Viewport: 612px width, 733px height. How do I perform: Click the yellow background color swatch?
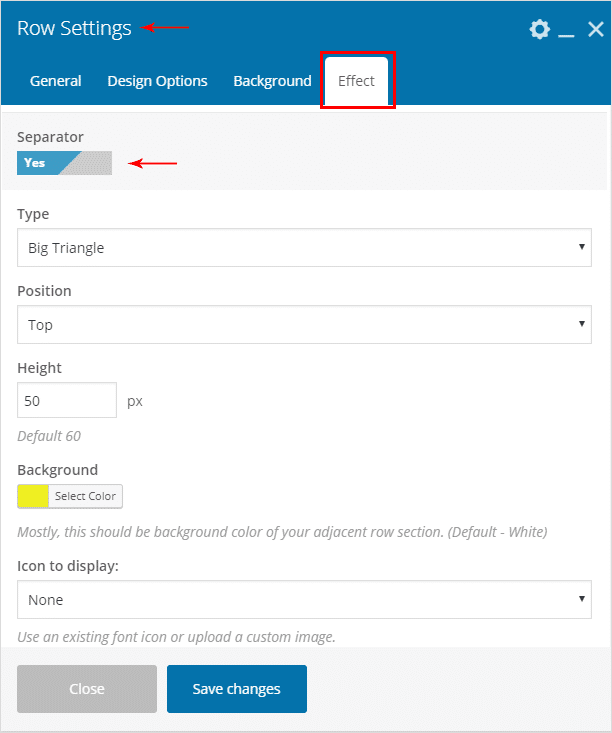pyautogui.click(x=33, y=496)
